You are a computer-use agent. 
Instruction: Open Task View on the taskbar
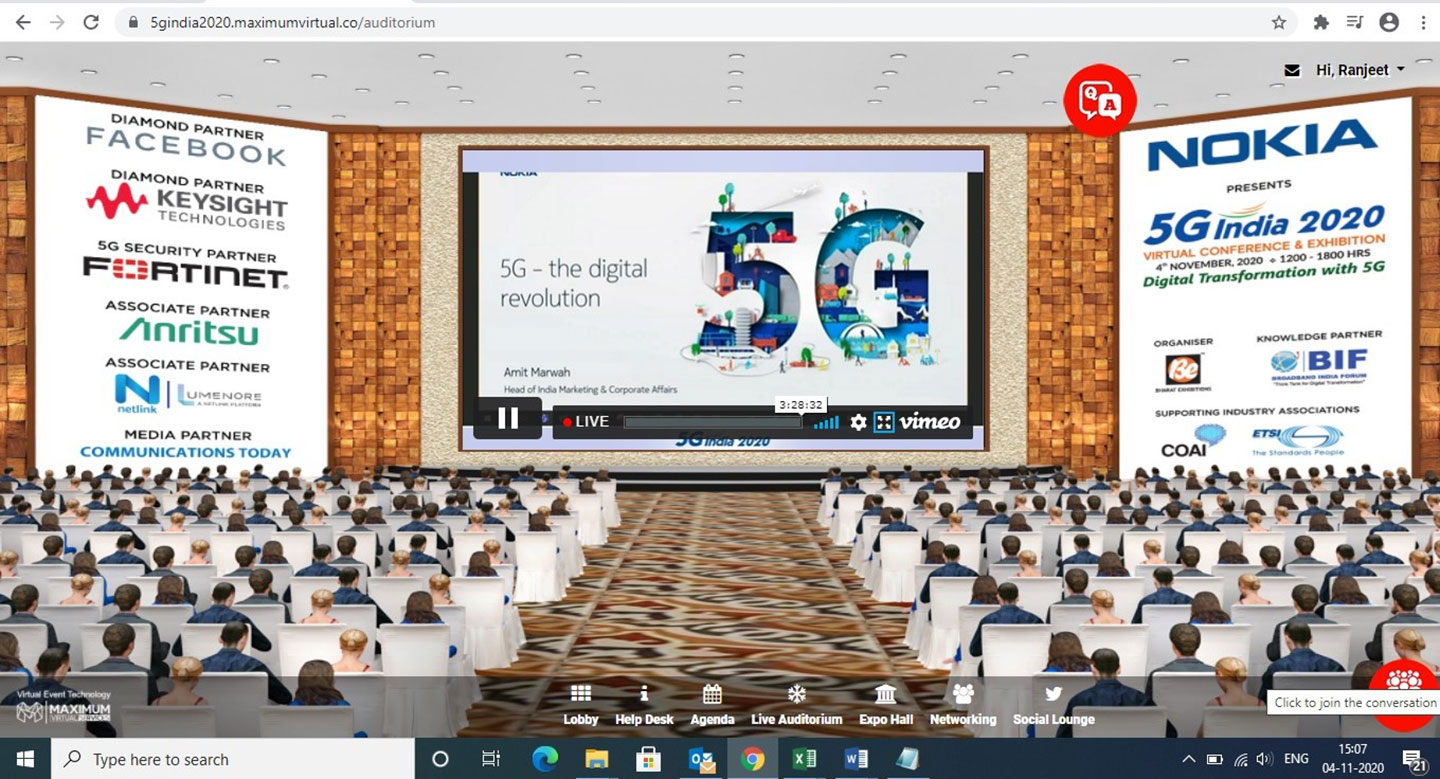[491, 759]
